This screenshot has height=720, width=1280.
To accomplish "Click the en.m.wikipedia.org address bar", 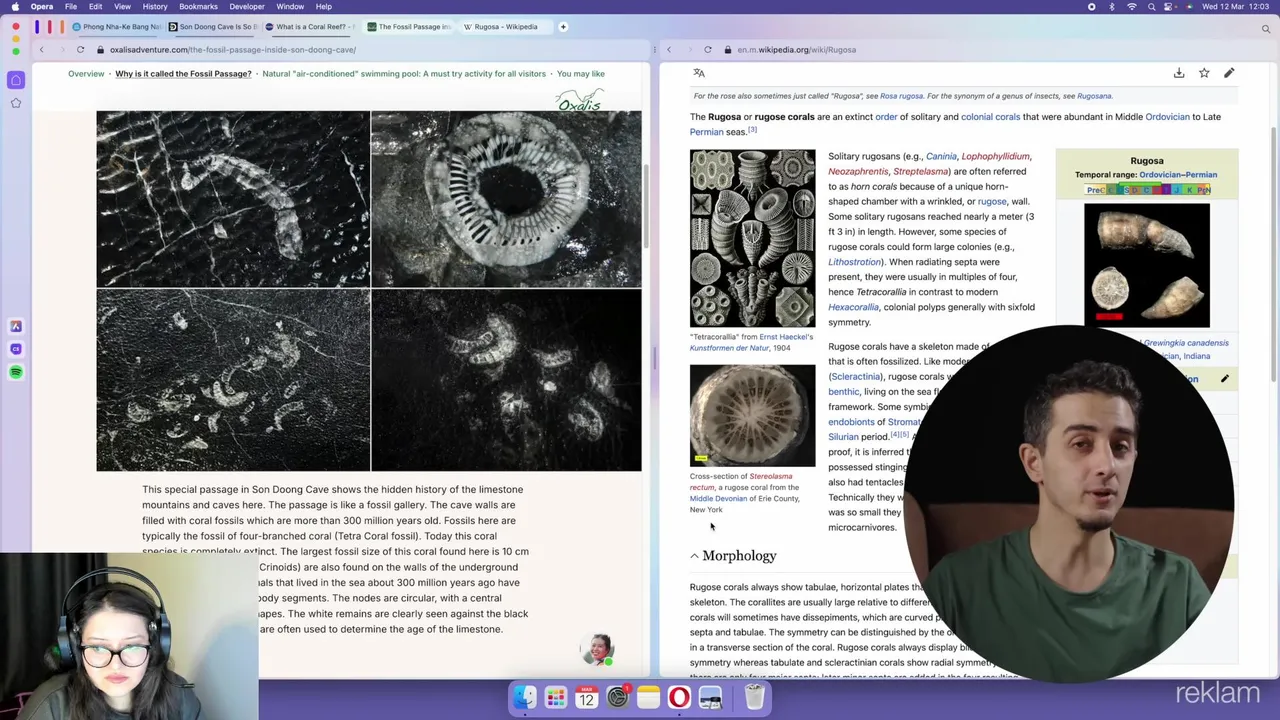I will [796, 49].
